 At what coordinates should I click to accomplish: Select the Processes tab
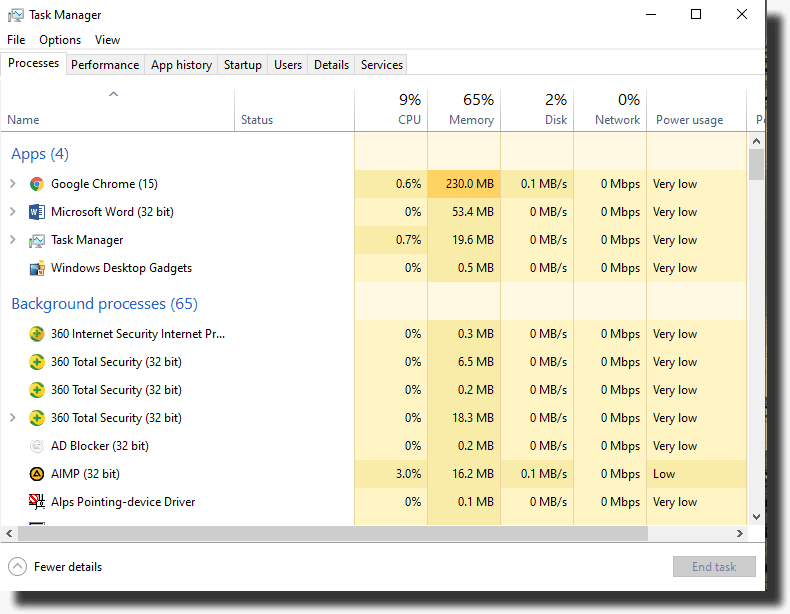pyautogui.click(x=33, y=63)
